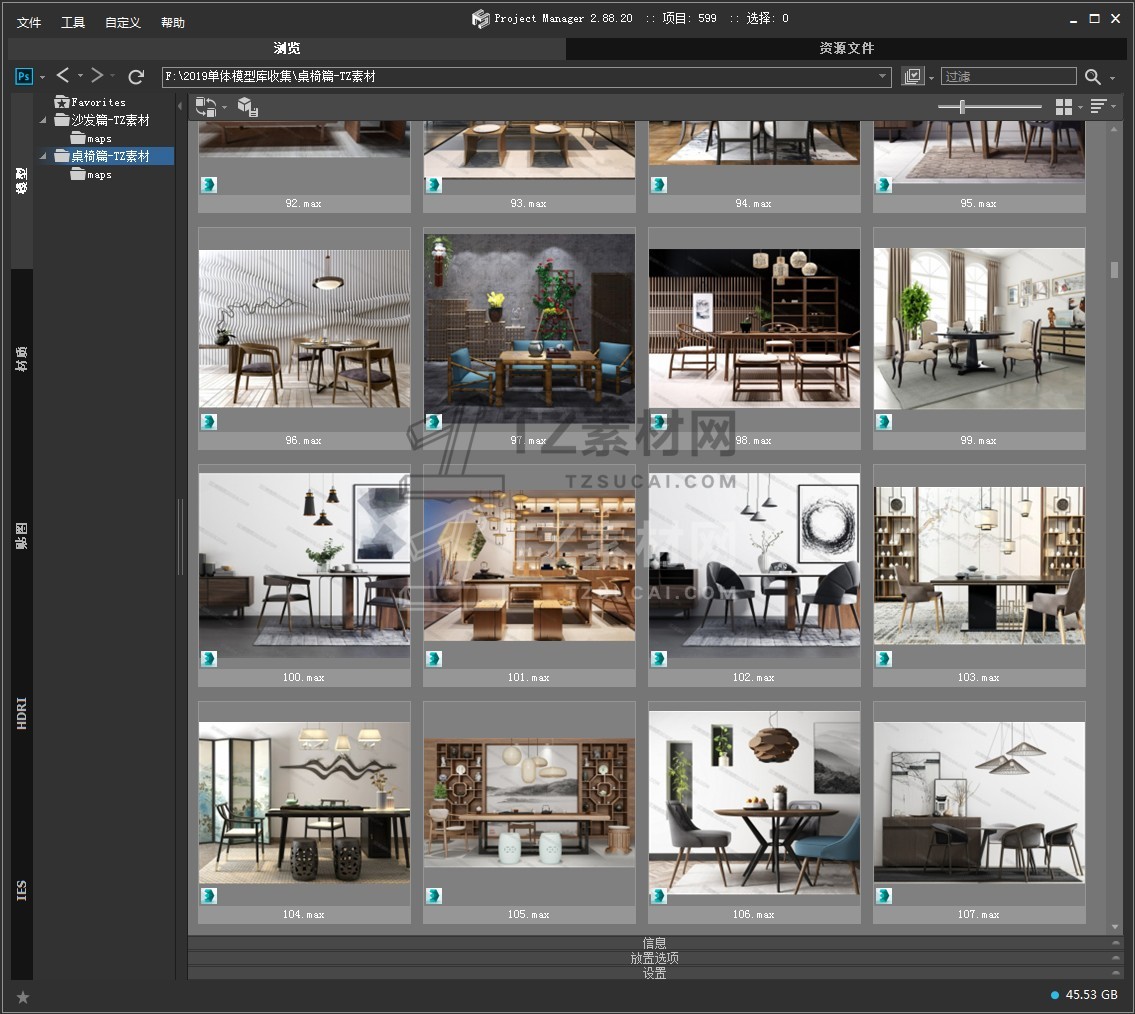Expand the 信息 info panel
The image size is (1135, 1014).
point(654,943)
